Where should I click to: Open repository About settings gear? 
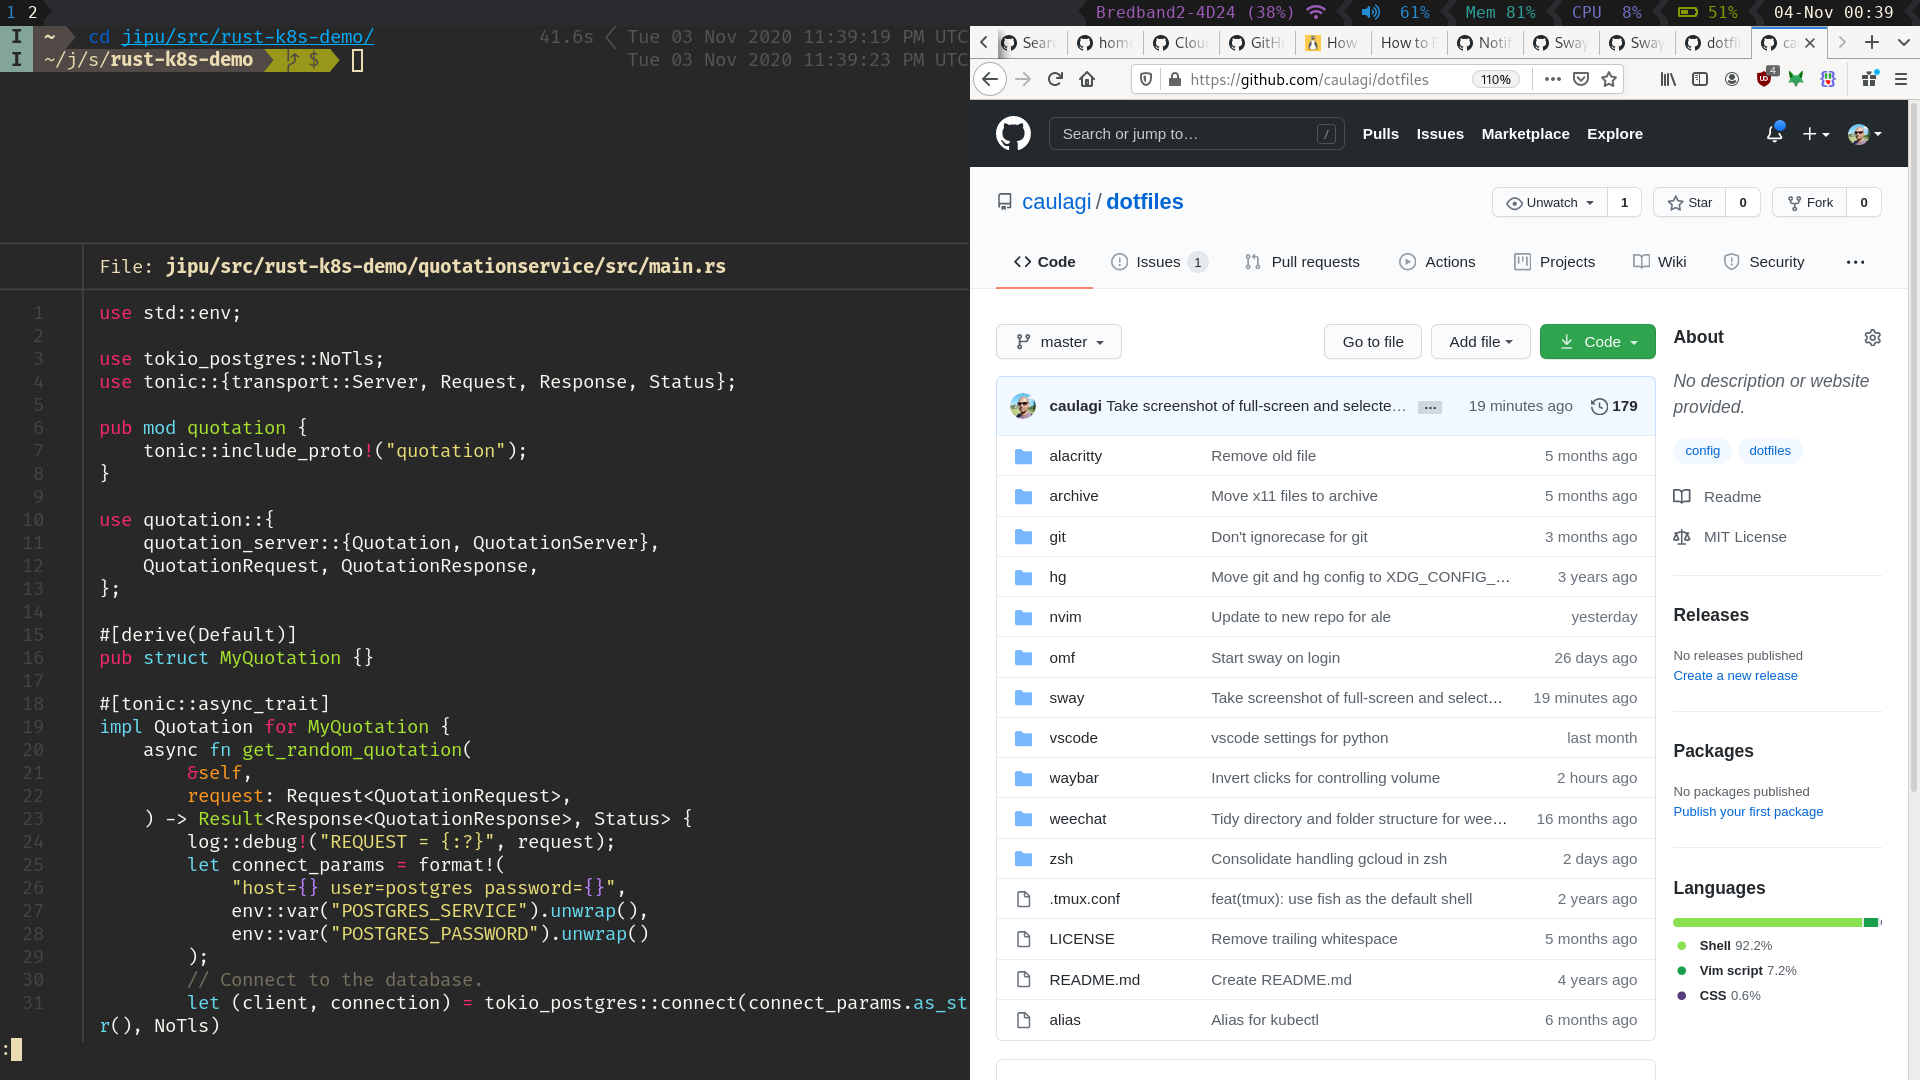point(1872,338)
